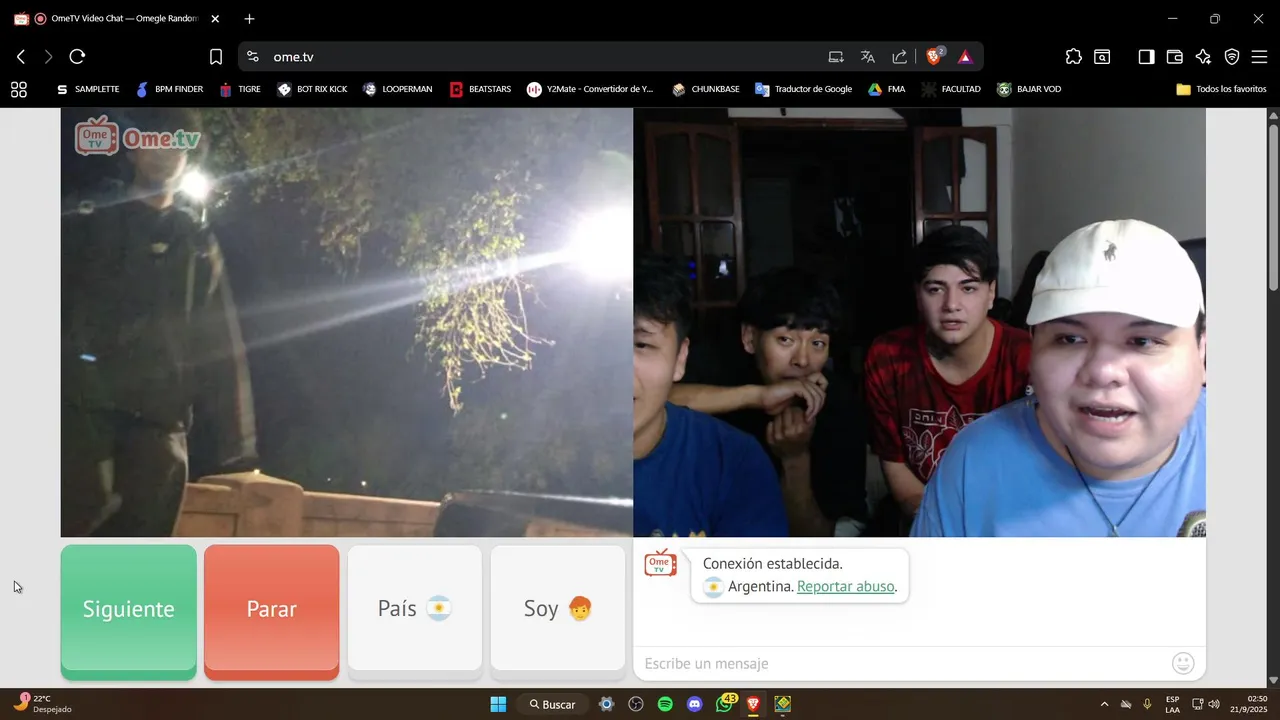The width and height of the screenshot is (1280, 720).
Task: Open the SAMPLETTE bookmark
Action: [x=88, y=89]
